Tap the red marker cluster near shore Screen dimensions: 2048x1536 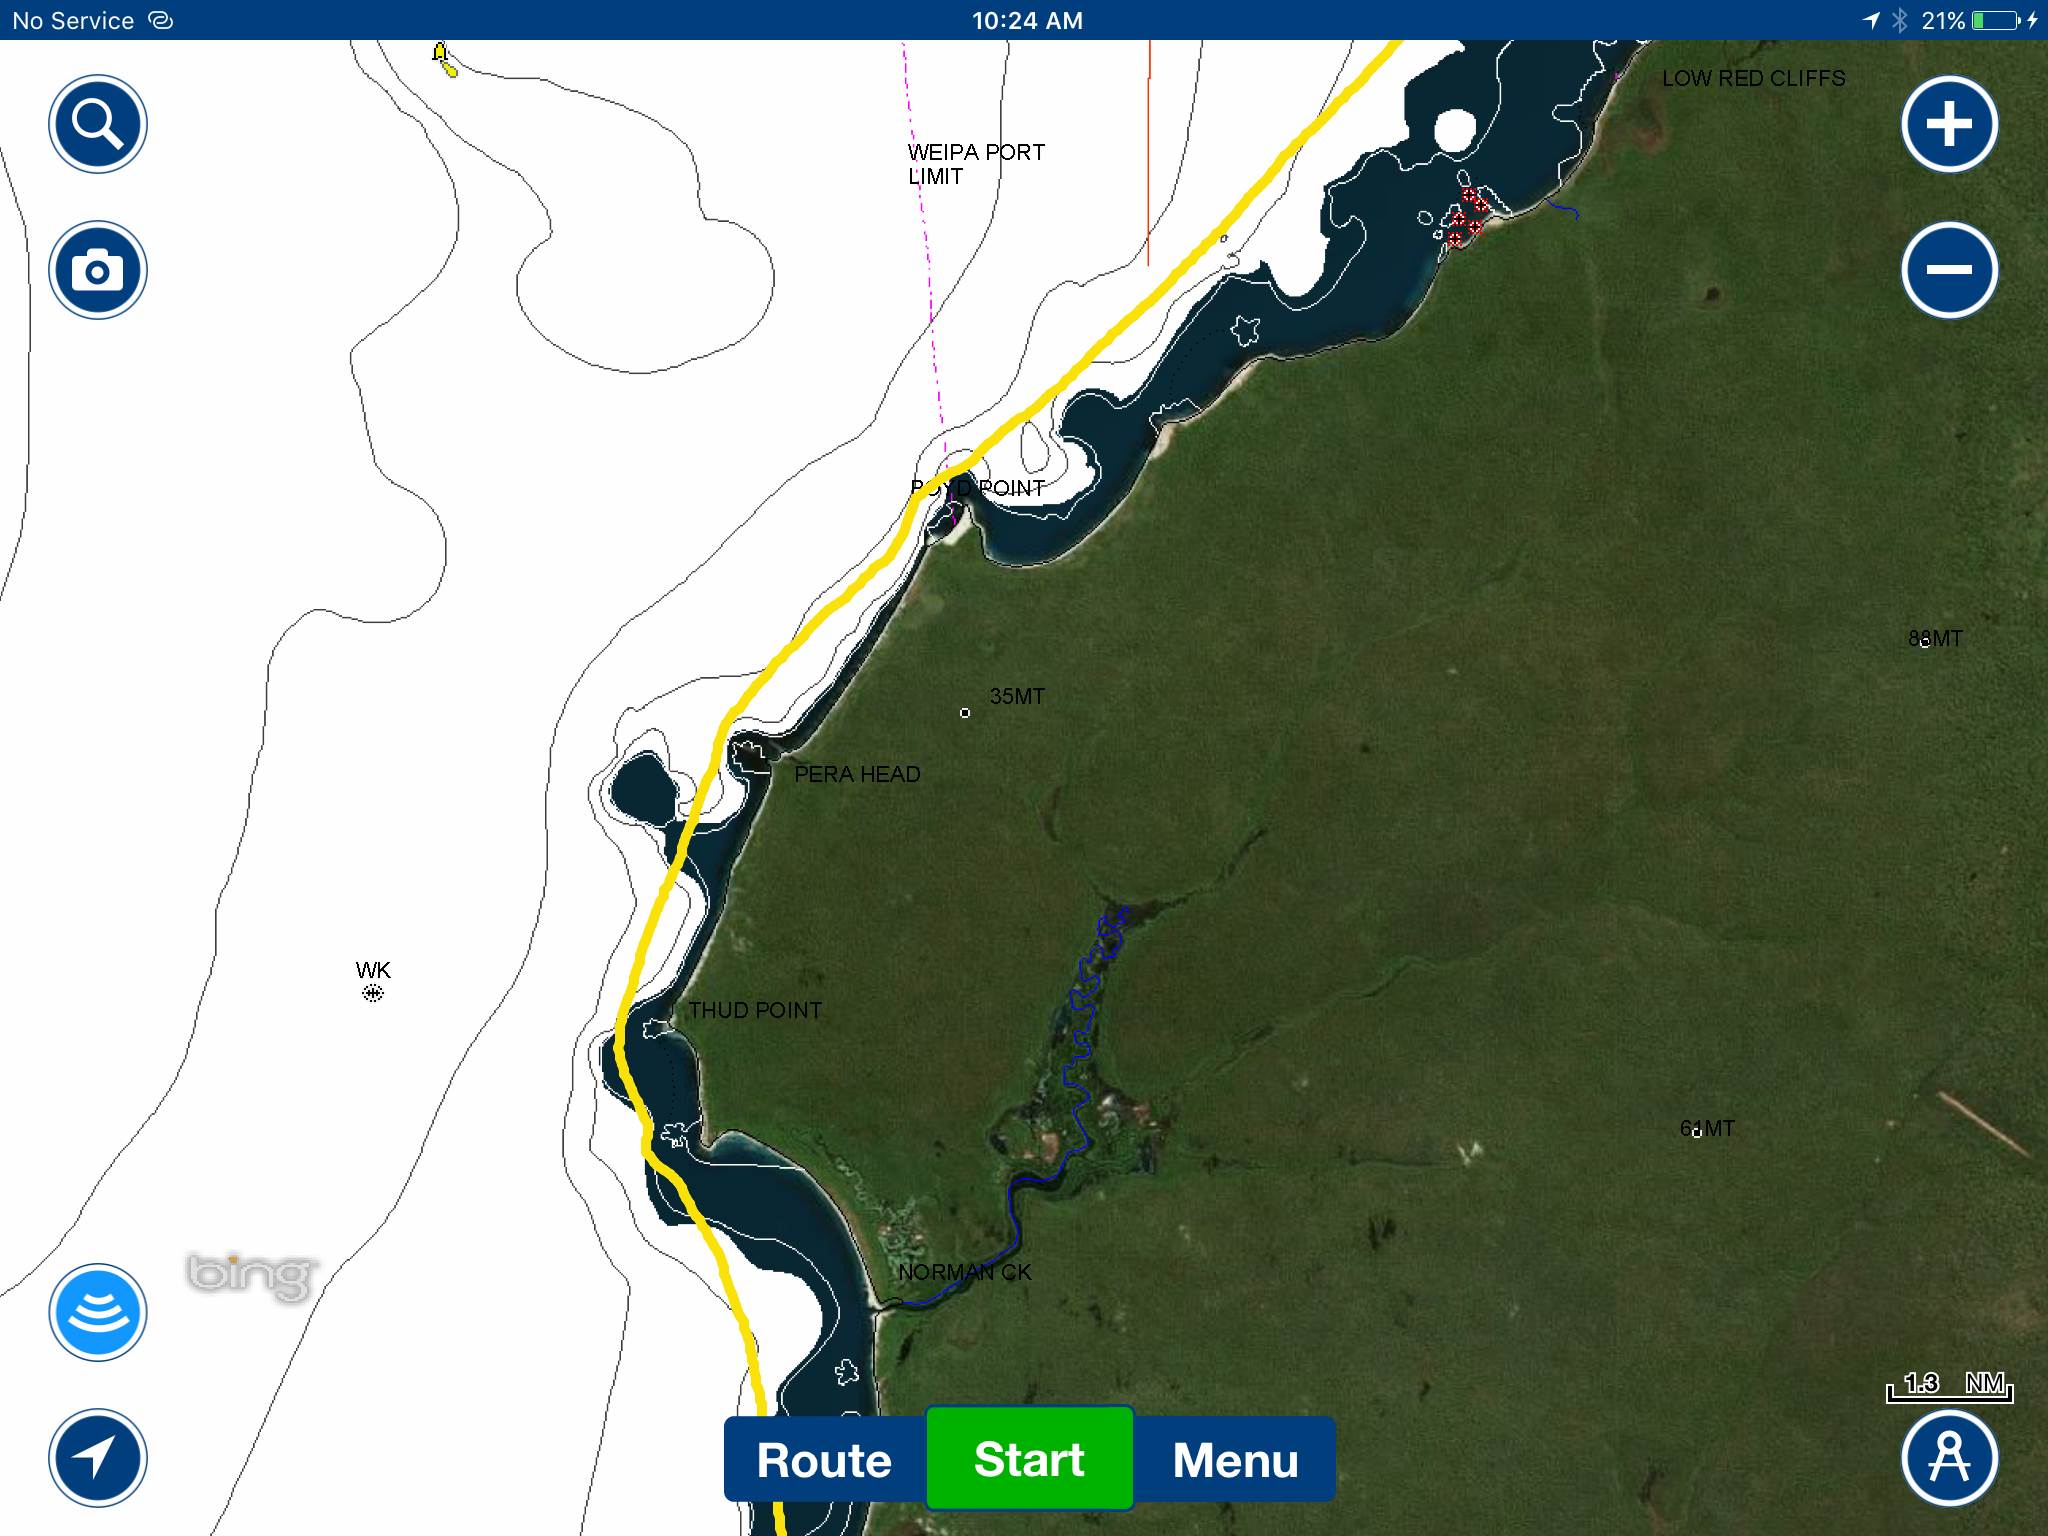tap(1466, 217)
